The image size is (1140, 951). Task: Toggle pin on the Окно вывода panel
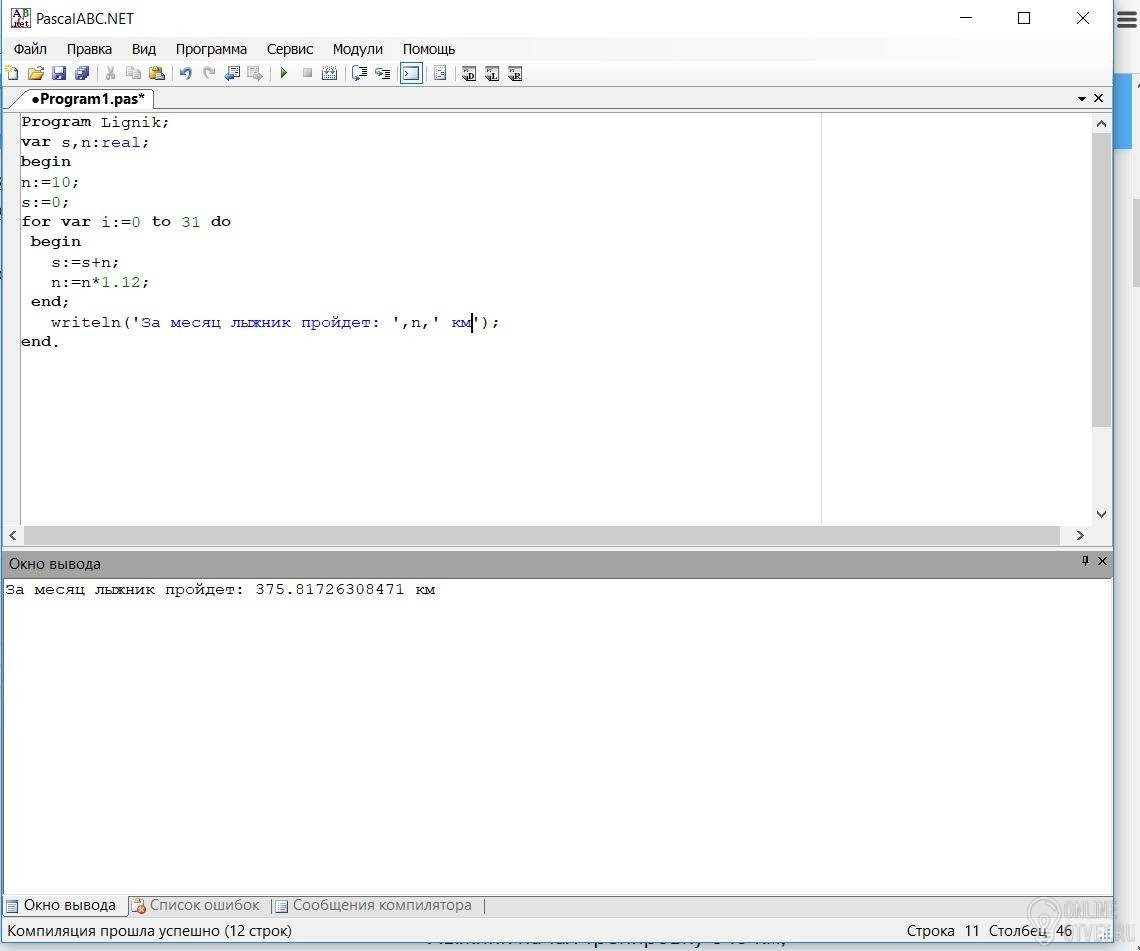click(x=1085, y=562)
